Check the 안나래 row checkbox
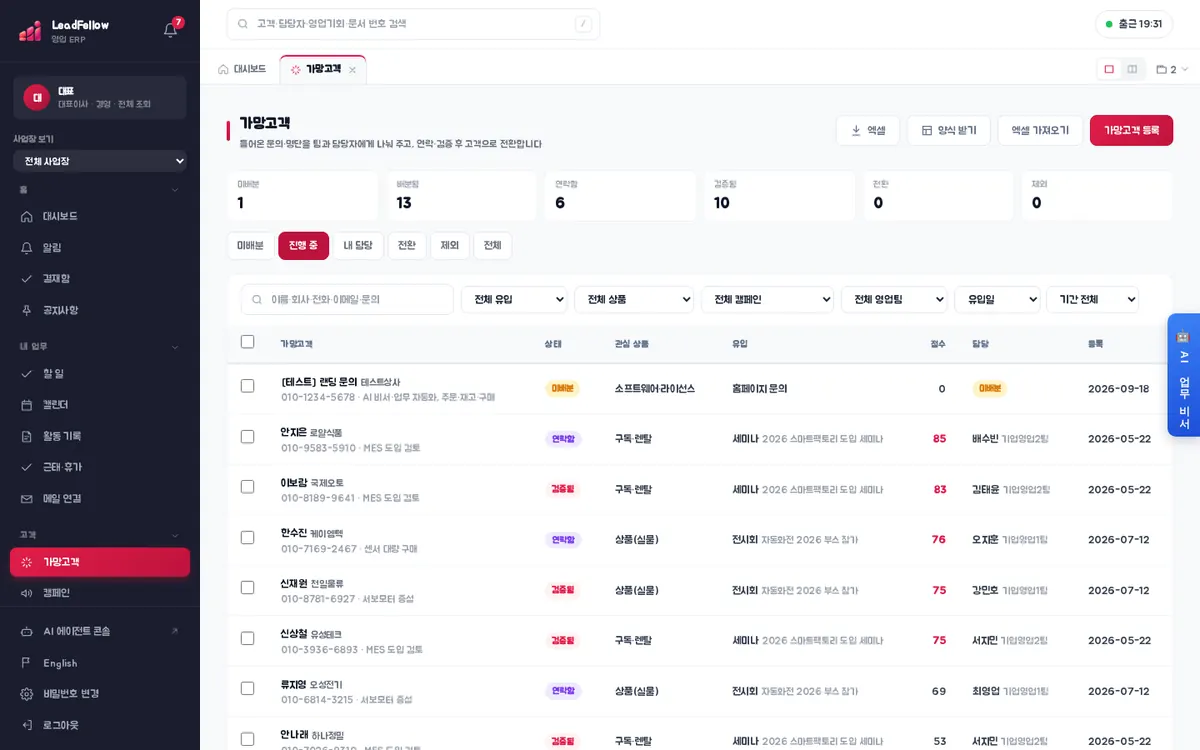The height and width of the screenshot is (750, 1200). [248, 739]
